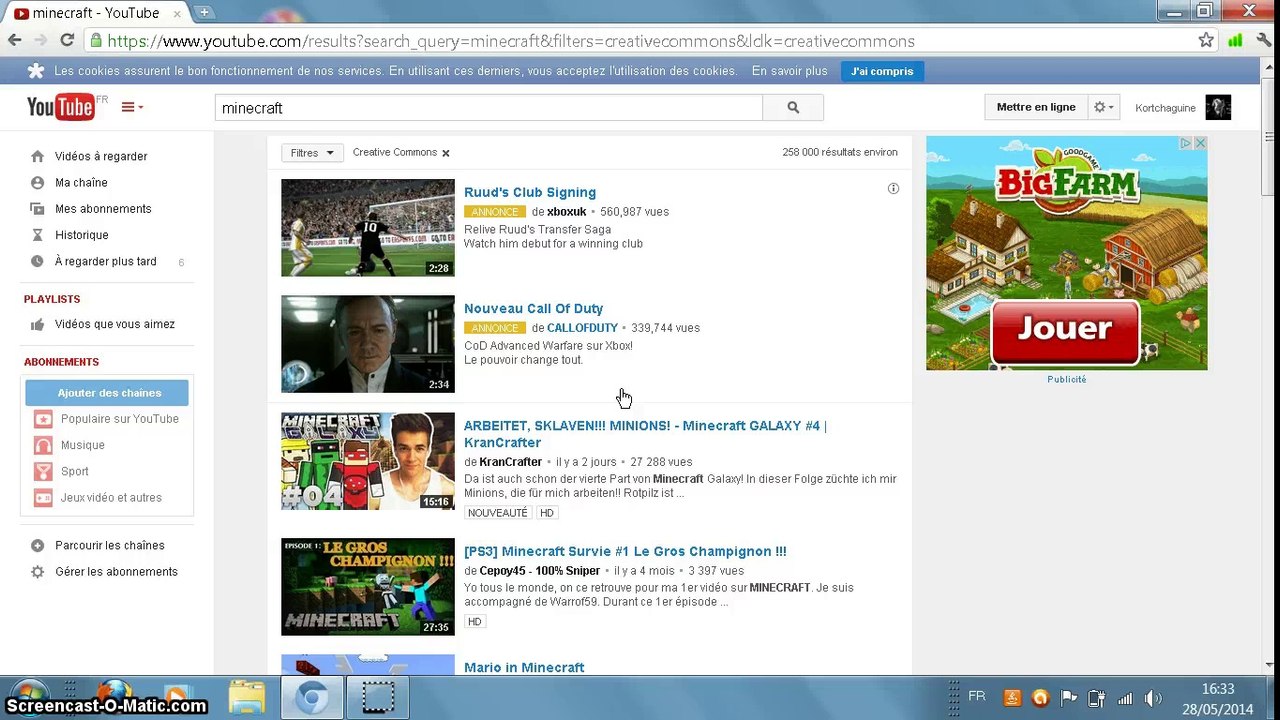Remove the Creative Commons filter
Screen dimensions: 1280x720
445,153
